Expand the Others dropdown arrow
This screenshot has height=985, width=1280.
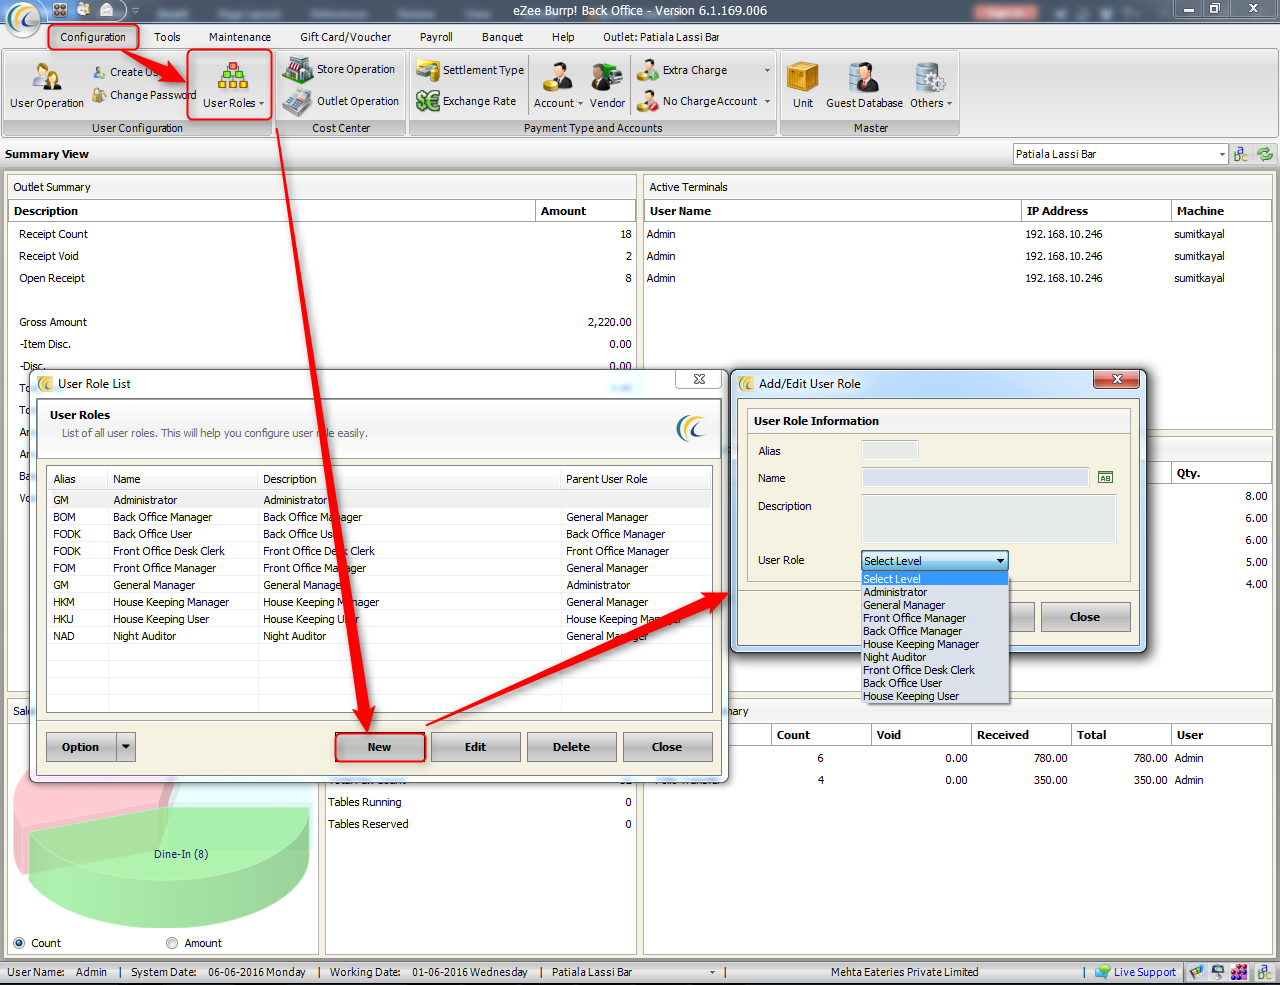pos(949,104)
